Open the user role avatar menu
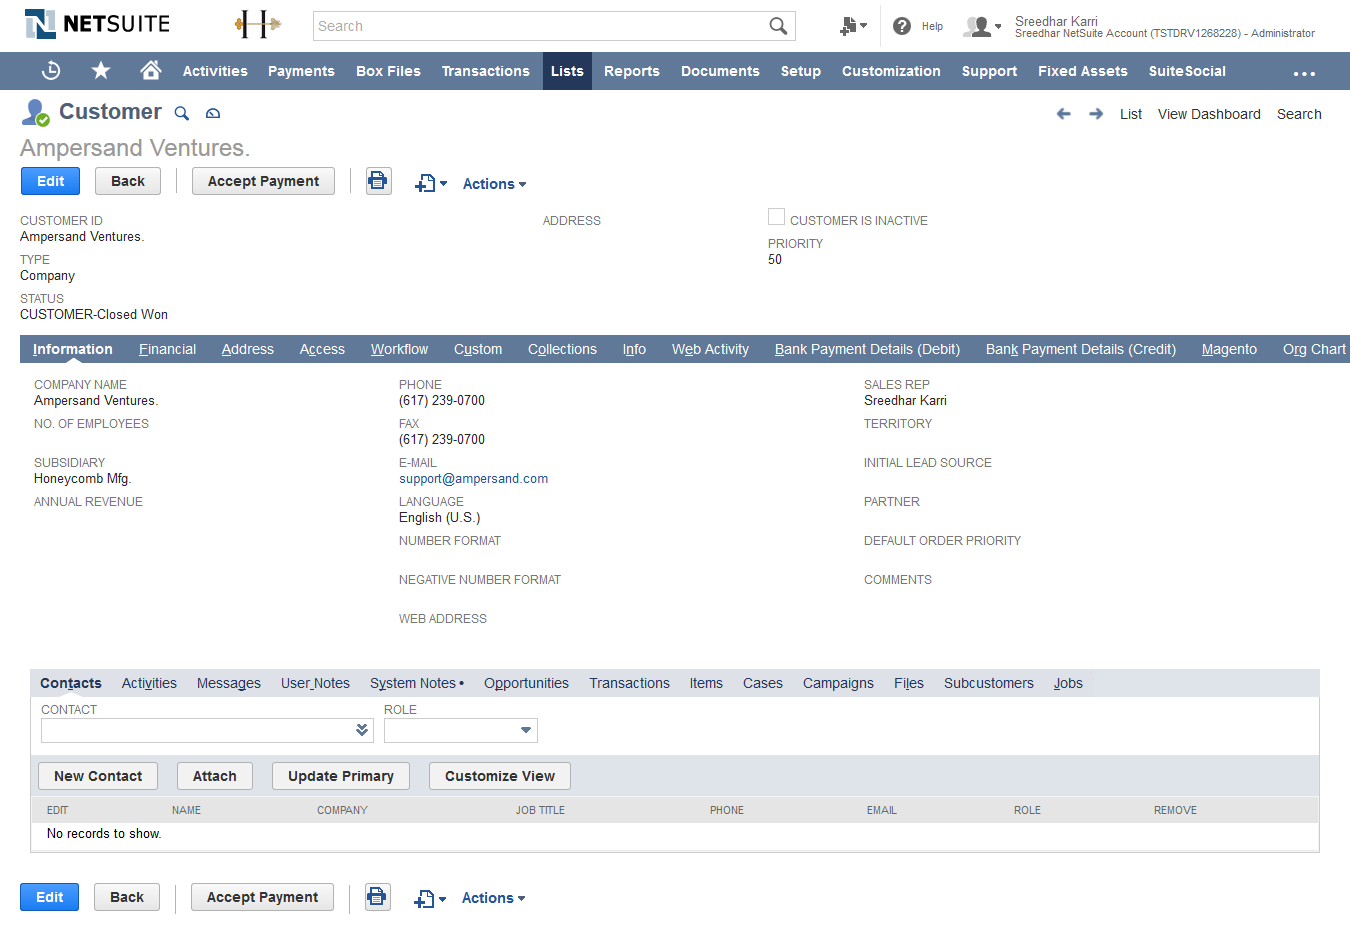The image size is (1350, 935). click(x=982, y=26)
